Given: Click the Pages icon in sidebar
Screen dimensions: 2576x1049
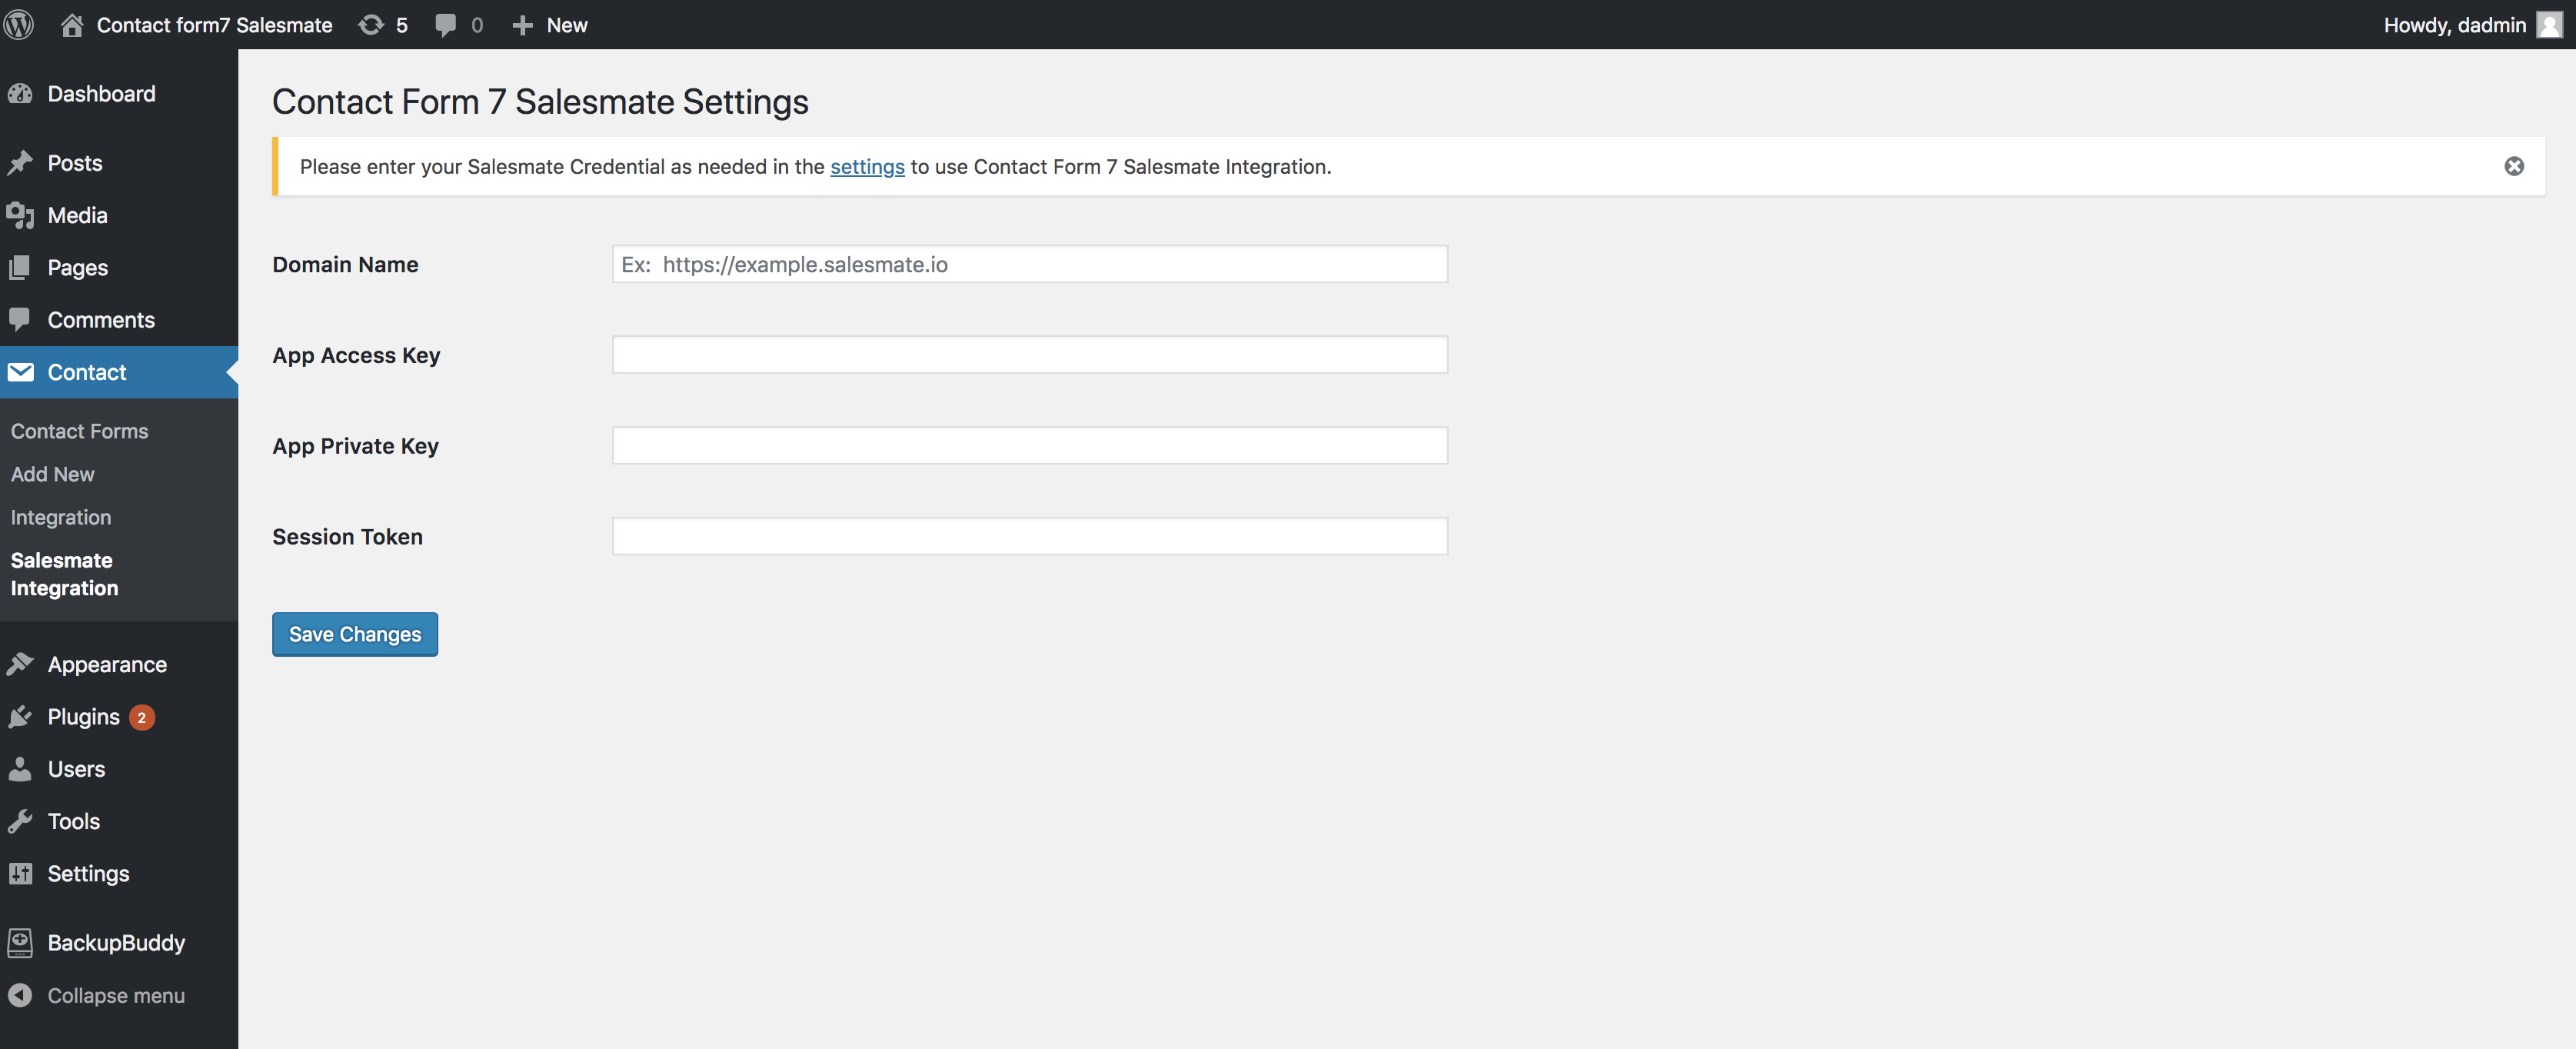Looking at the screenshot, I should [x=20, y=267].
